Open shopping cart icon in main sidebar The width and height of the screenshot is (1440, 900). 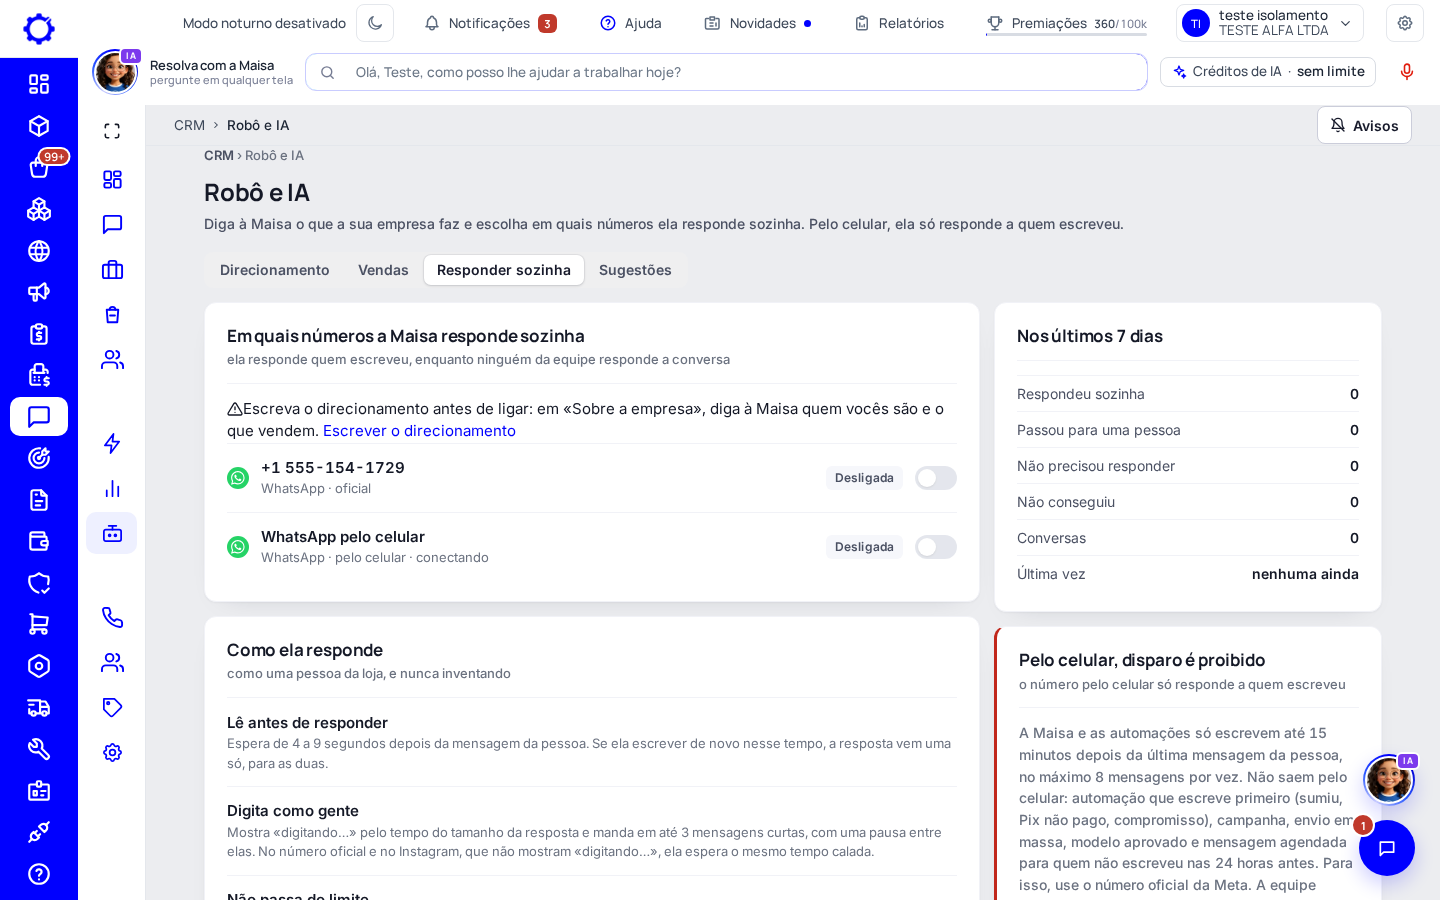click(39, 624)
